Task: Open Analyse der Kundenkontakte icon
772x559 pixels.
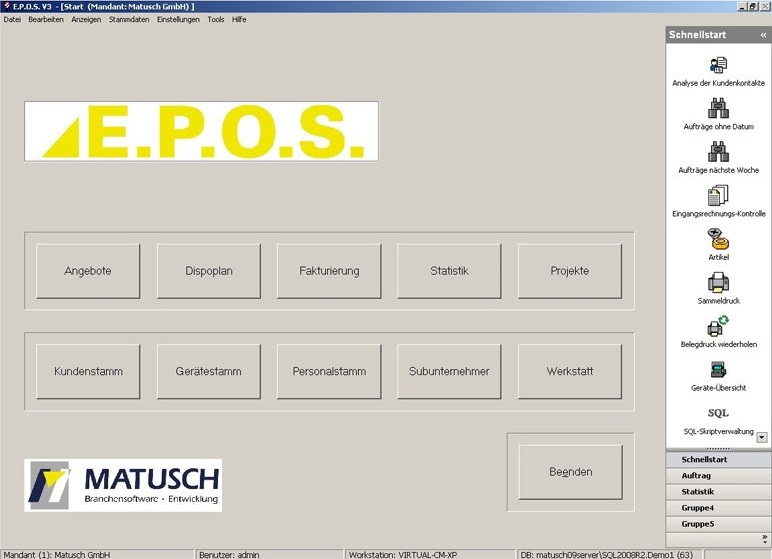Action: tap(718, 65)
